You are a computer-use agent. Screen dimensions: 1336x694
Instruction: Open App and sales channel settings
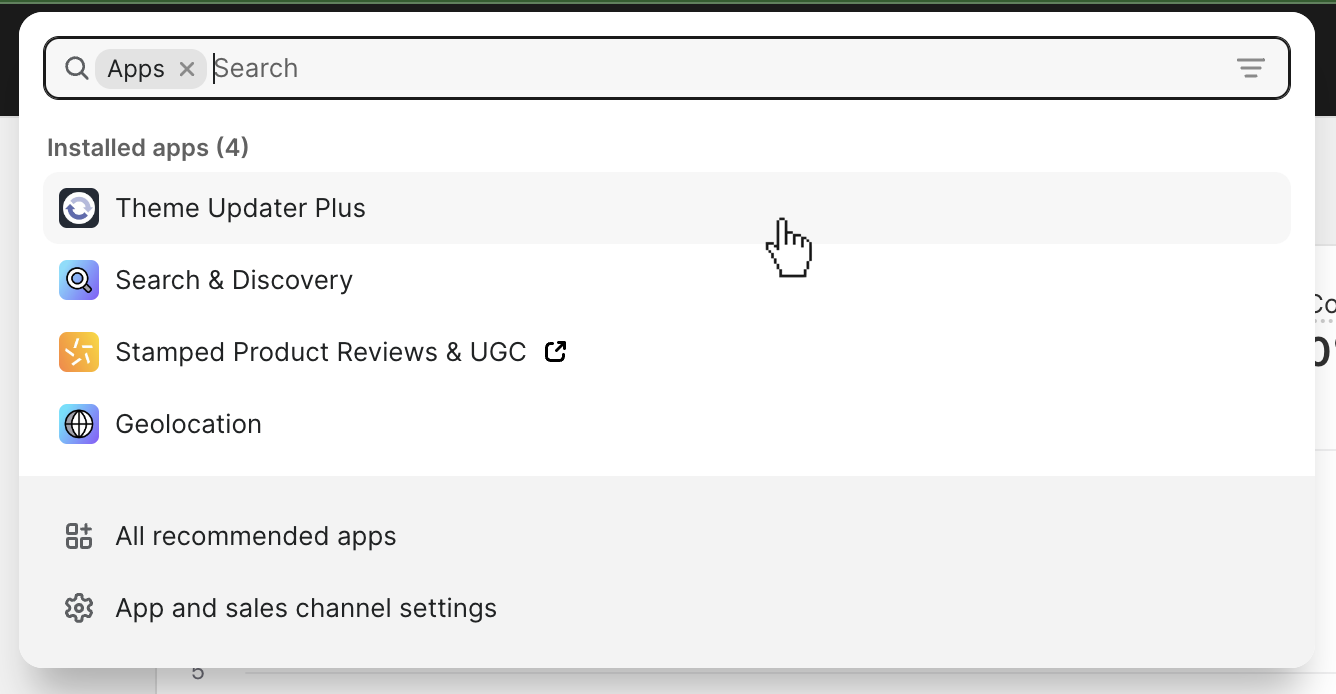pos(306,608)
